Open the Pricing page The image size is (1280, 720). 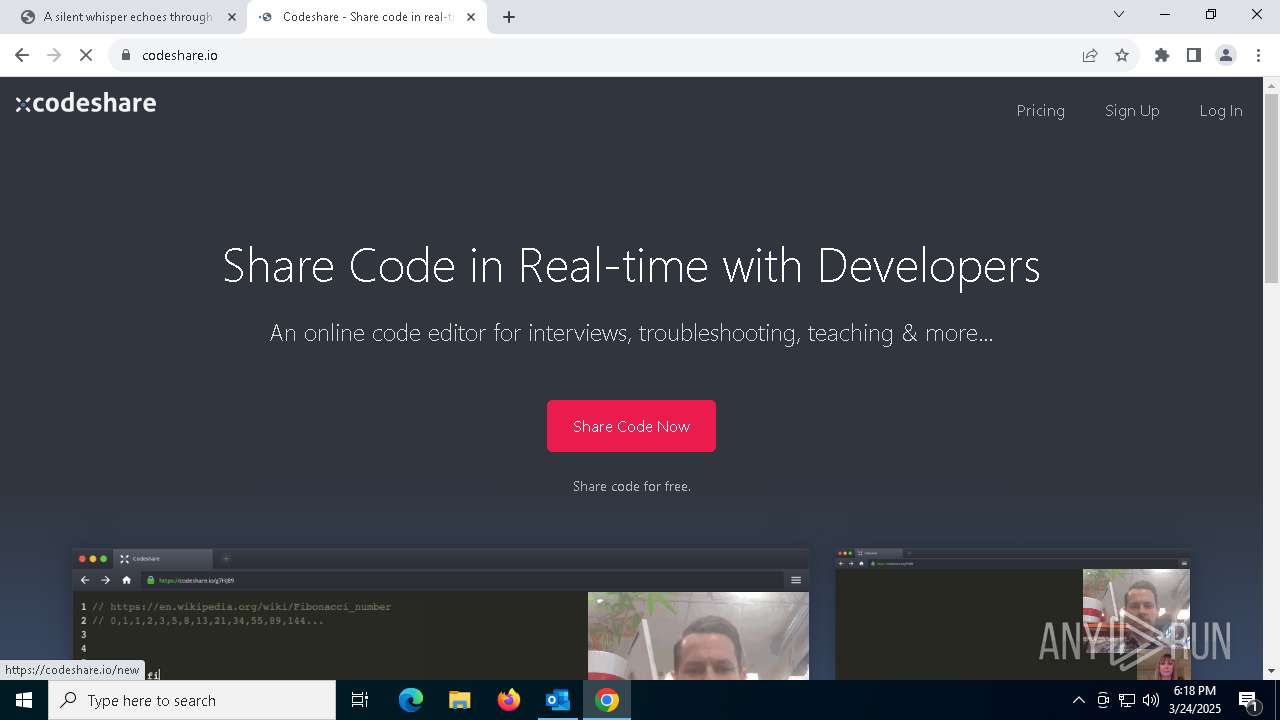point(1040,110)
